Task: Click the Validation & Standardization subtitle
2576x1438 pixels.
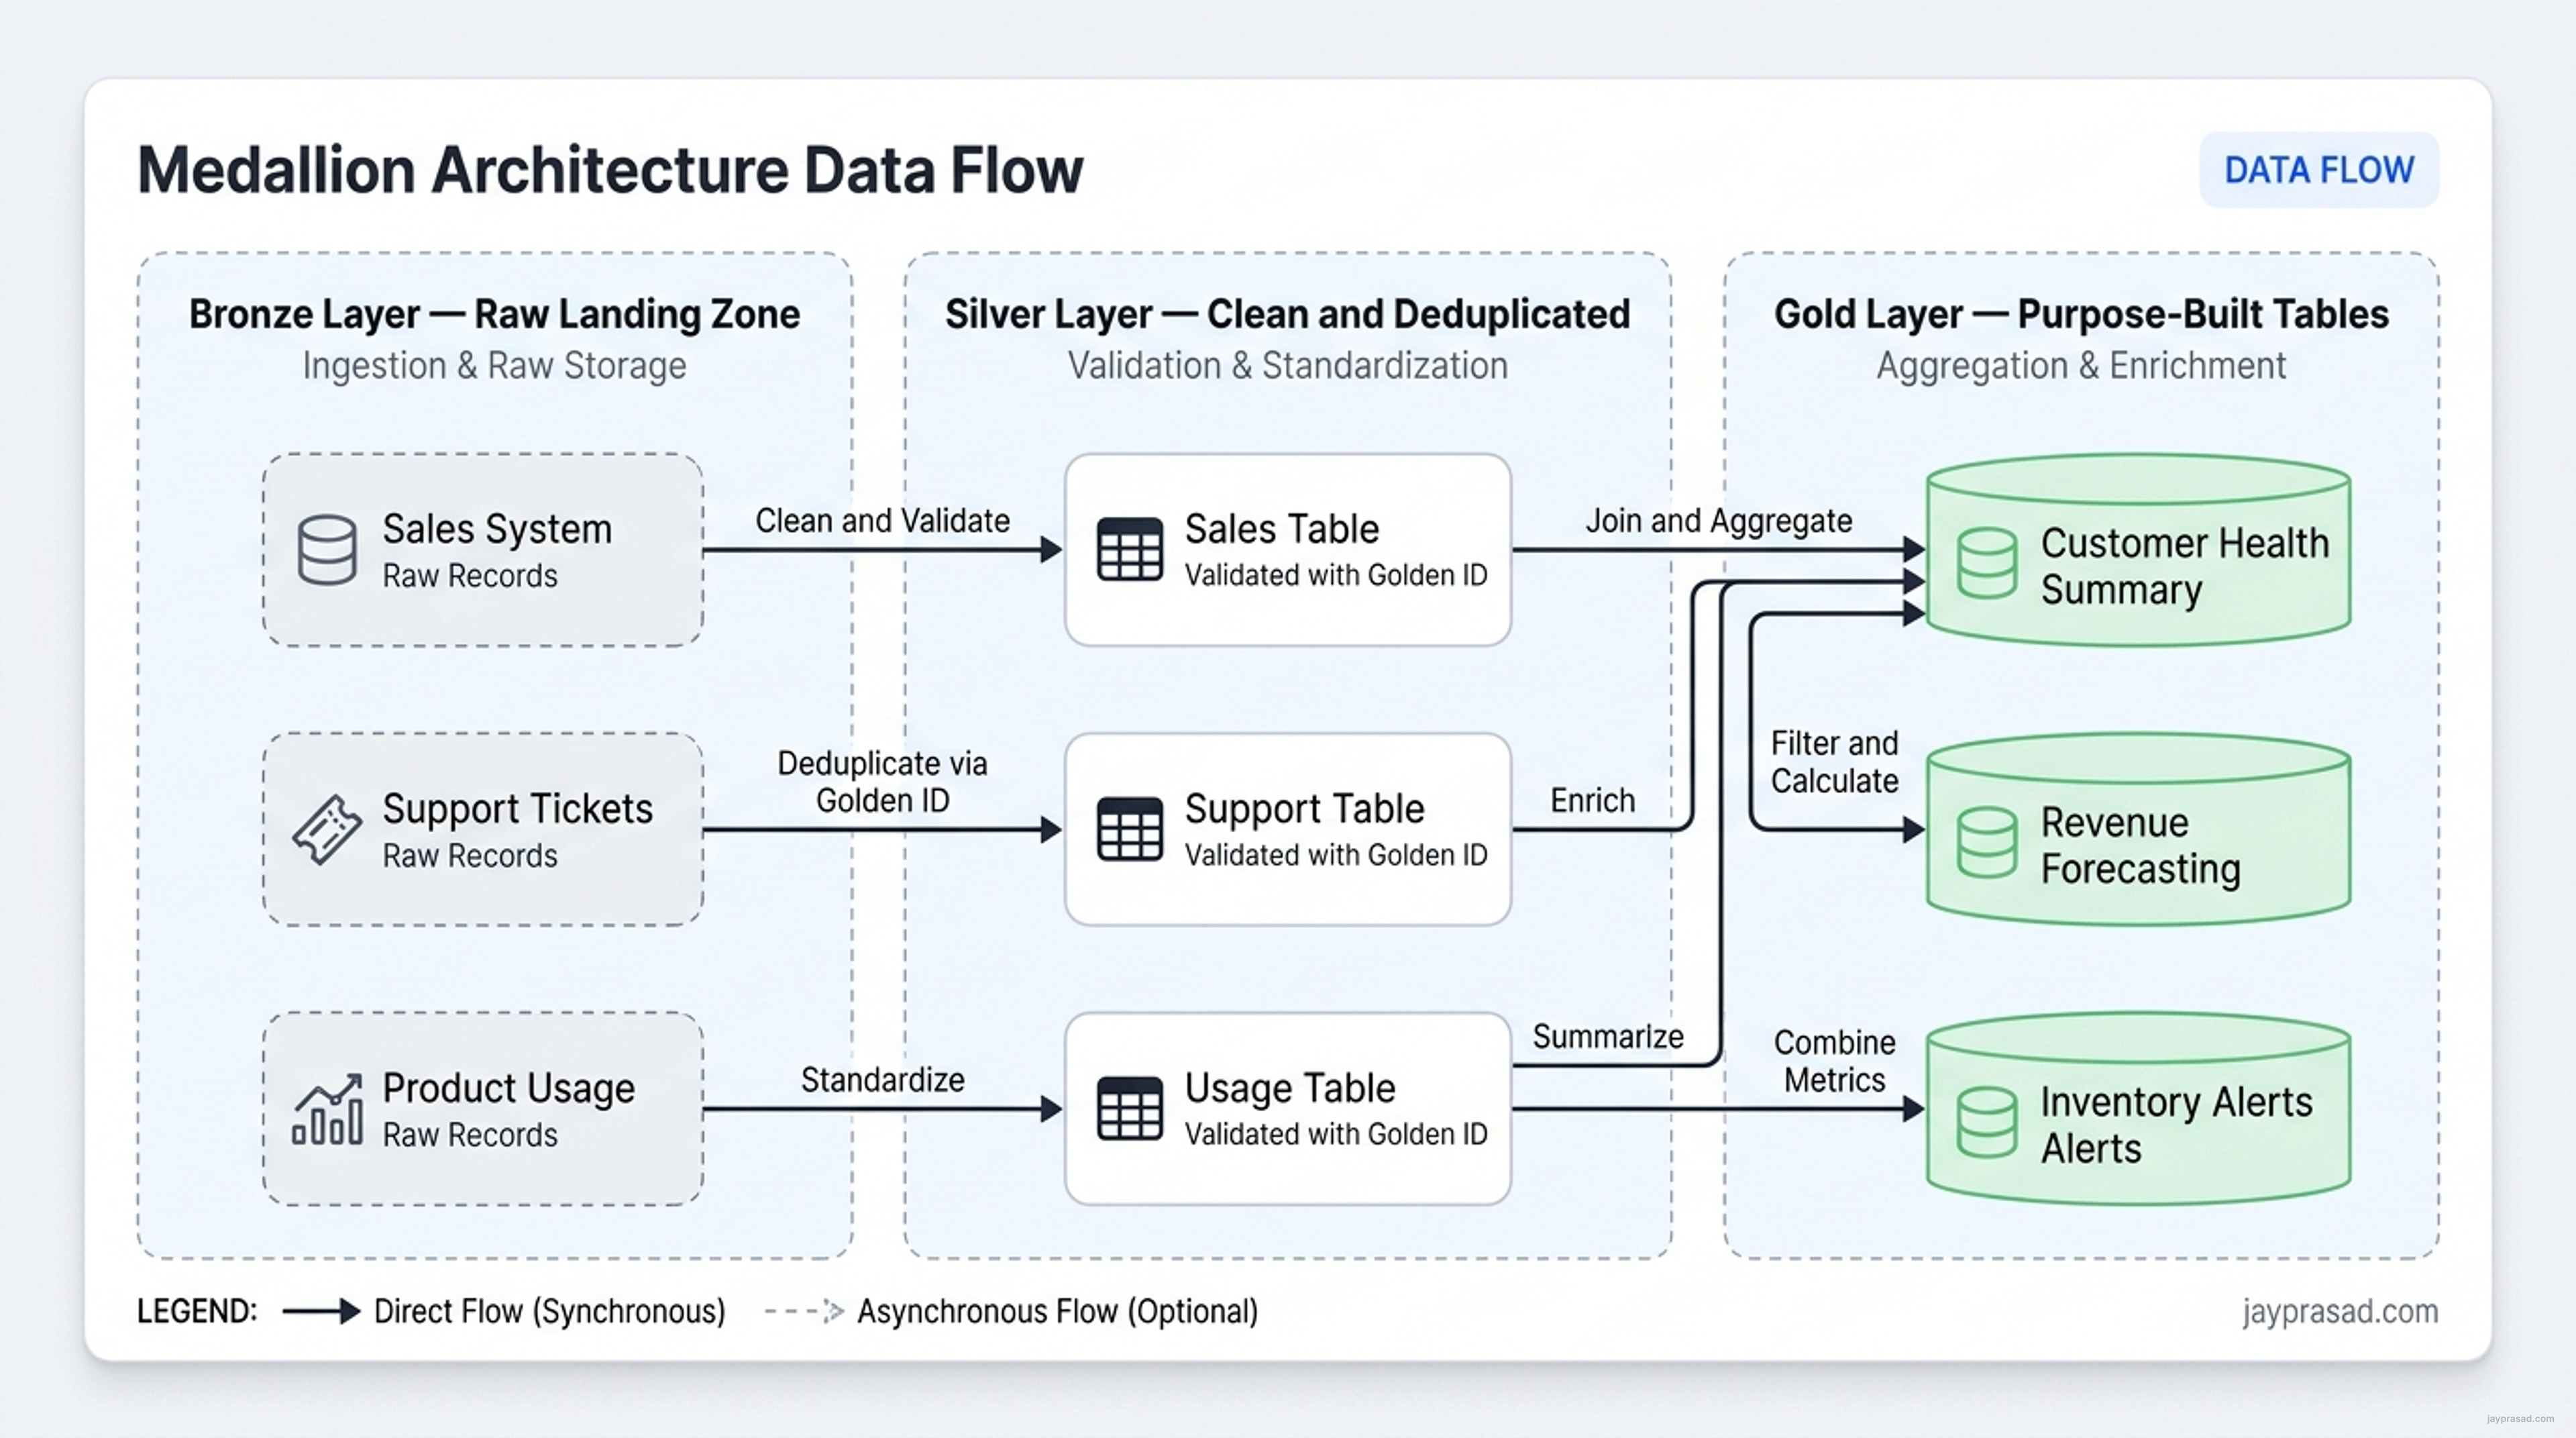Action: 1287,366
